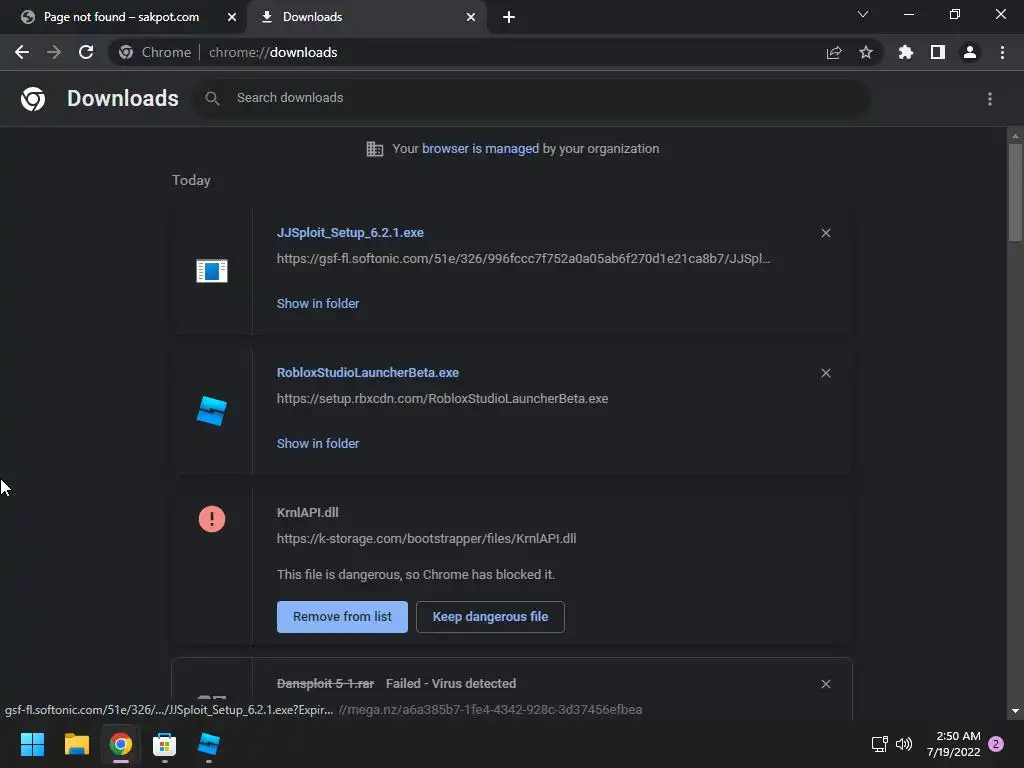Viewport: 1024px width, 768px height.
Task: Show JJSploit_Setup_6.2.1.exe in folder
Action: [318, 304]
